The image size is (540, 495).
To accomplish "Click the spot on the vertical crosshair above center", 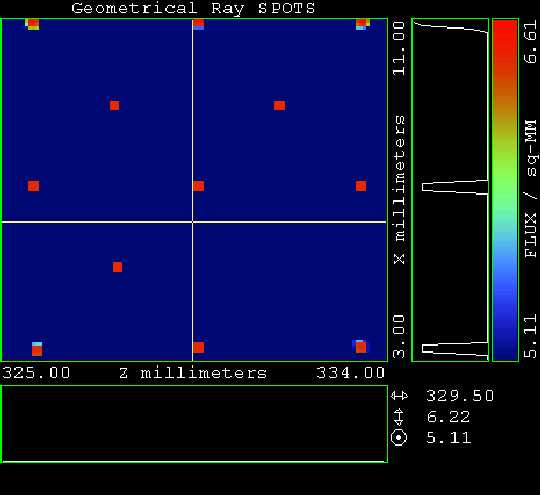I will pos(198,186).
